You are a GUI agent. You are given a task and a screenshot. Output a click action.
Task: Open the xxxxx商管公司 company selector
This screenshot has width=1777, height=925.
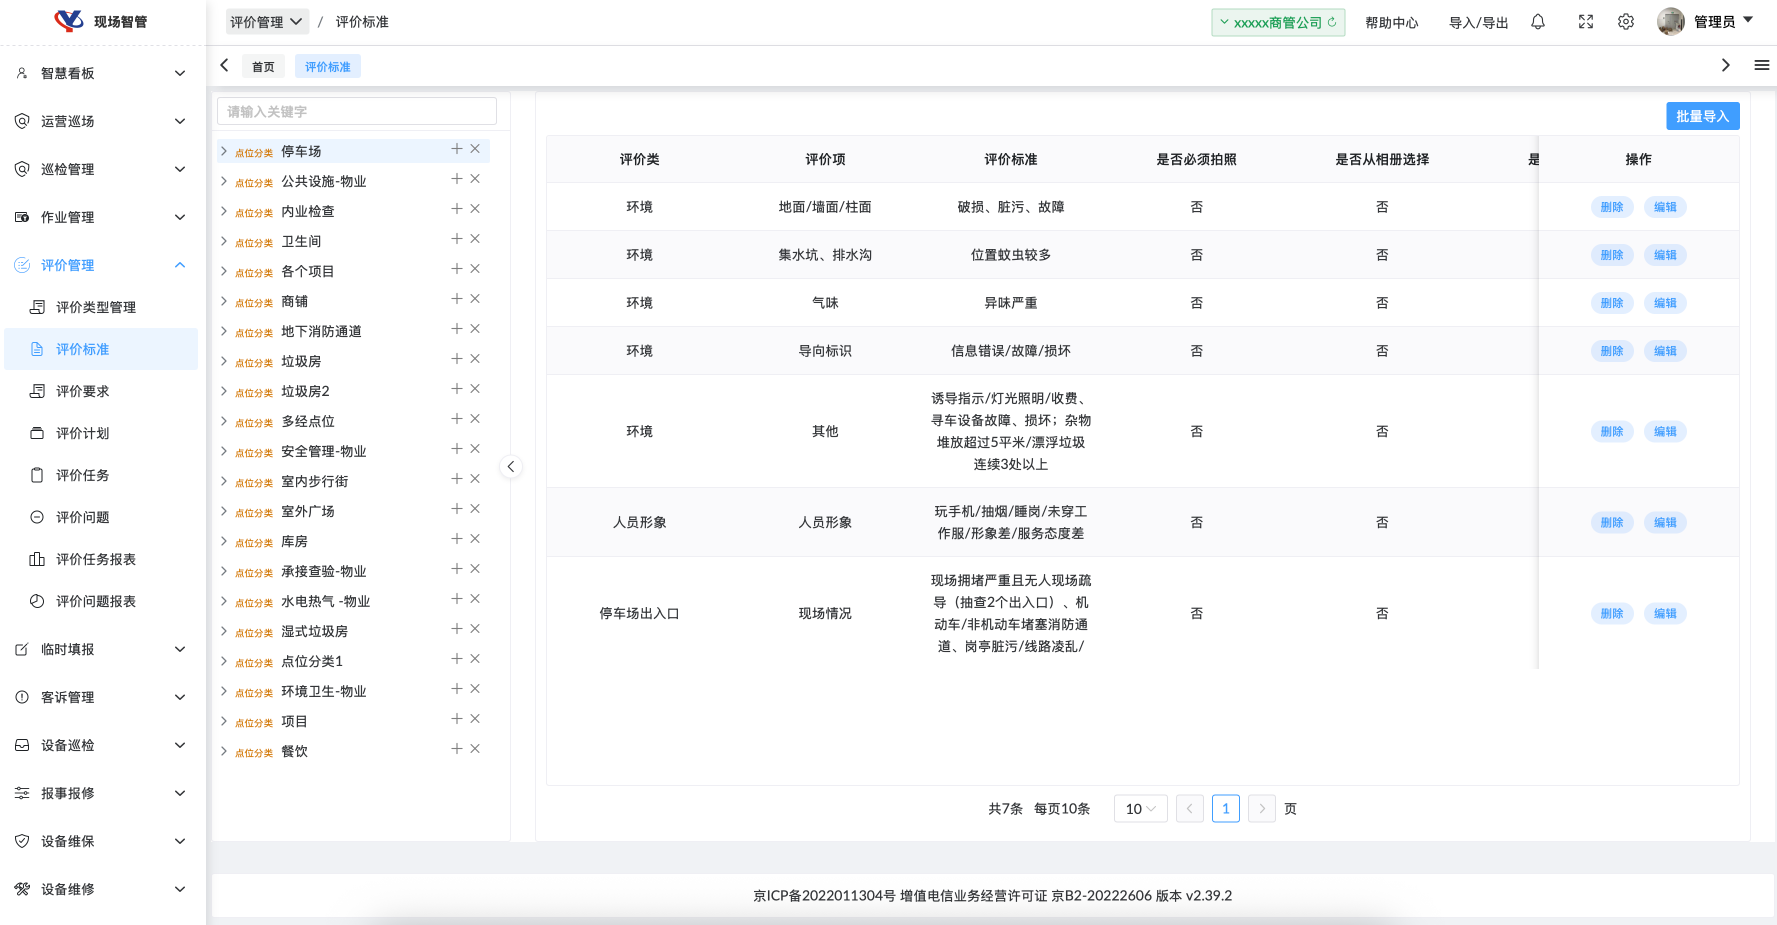pos(1277,22)
